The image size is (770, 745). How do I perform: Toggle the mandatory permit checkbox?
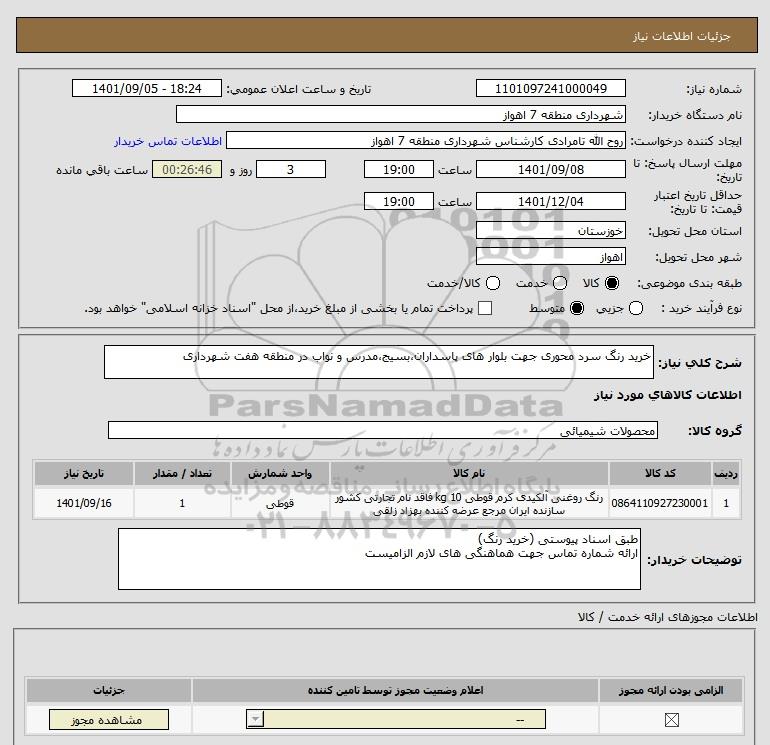pos(671,720)
